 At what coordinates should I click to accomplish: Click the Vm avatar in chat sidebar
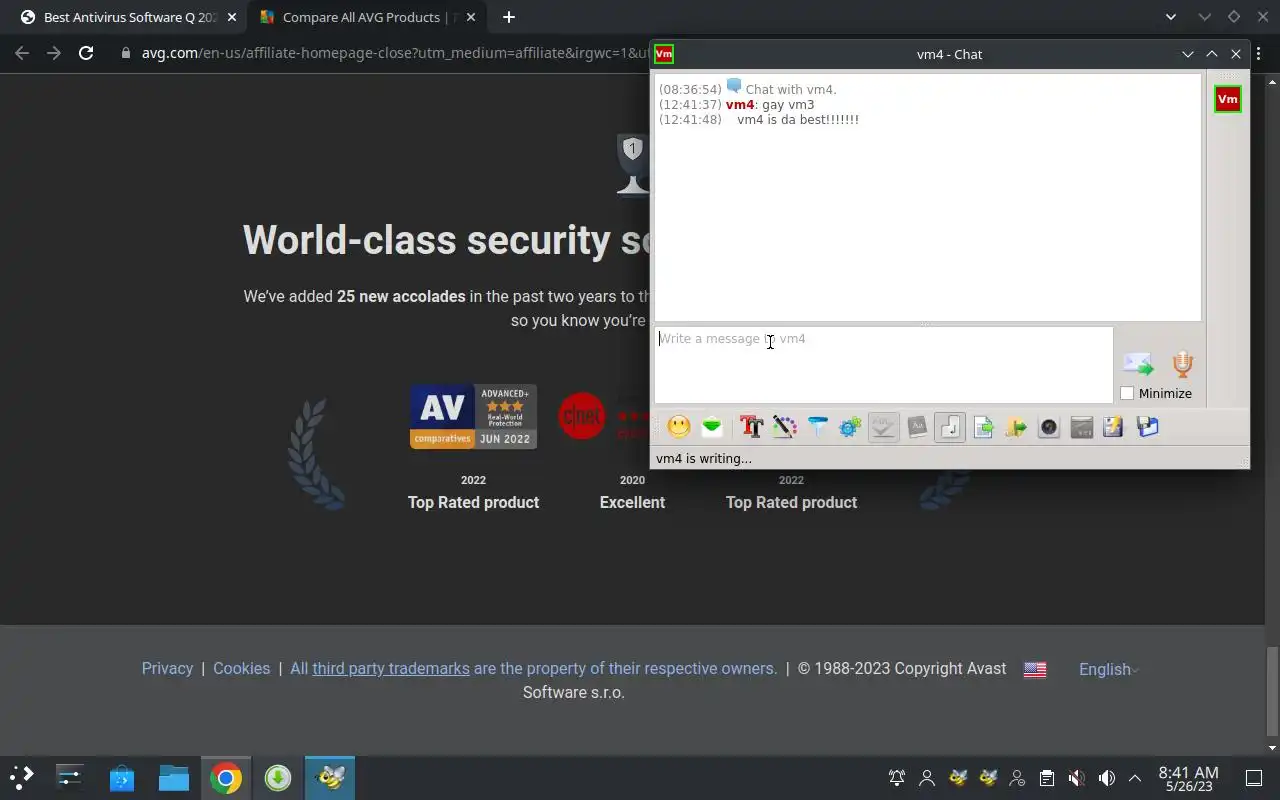pos(1228,99)
